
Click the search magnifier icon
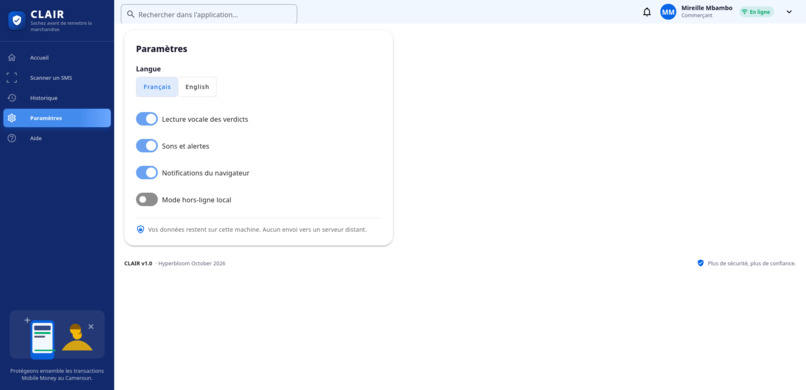(x=131, y=14)
